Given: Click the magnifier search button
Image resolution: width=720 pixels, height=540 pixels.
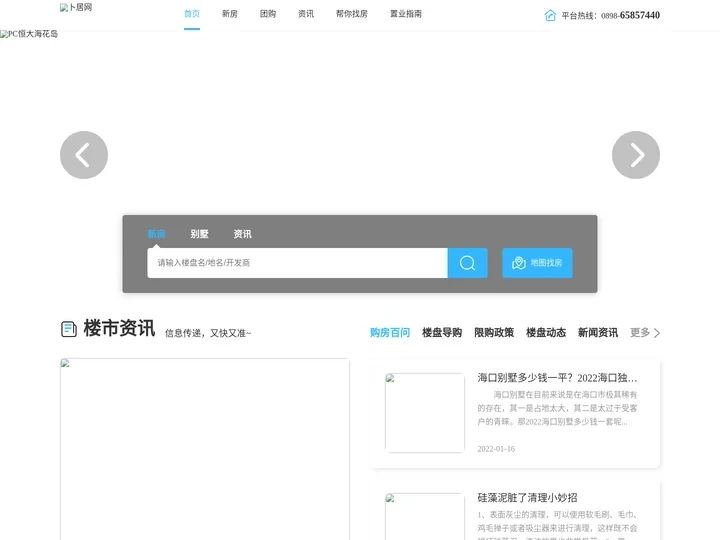Looking at the screenshot, I should click(x=467, y=263).
